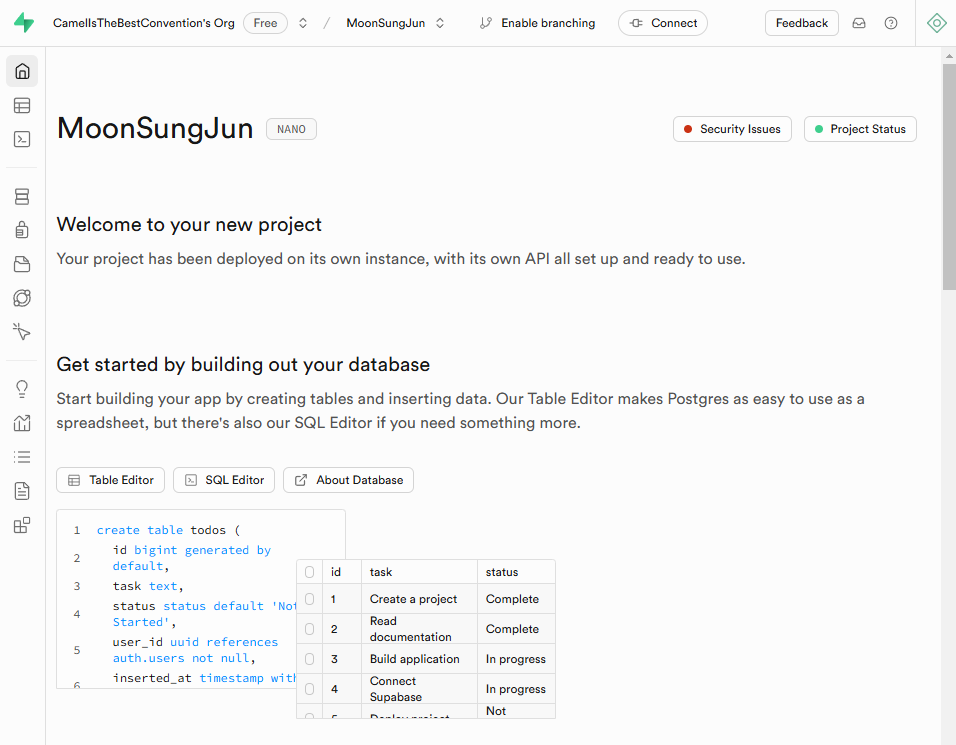Open the inbox notifications icon
956x745 pixels.
pos(858,23)
